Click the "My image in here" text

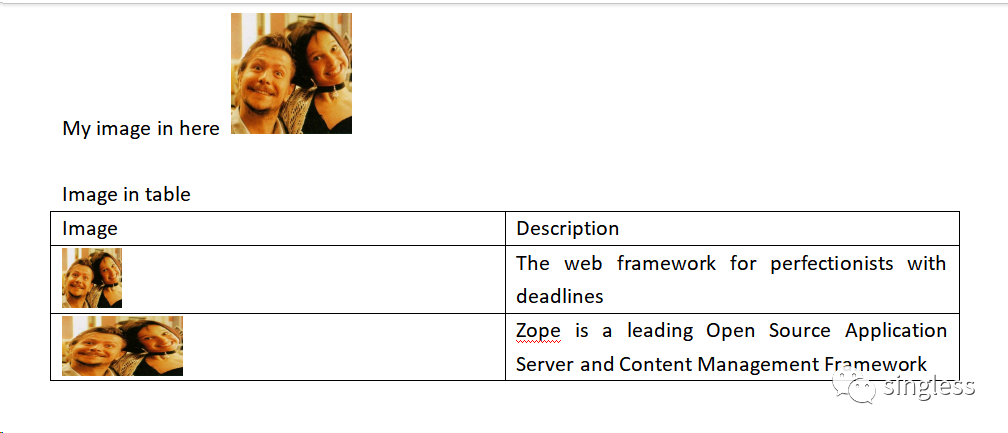pos(141,128)
